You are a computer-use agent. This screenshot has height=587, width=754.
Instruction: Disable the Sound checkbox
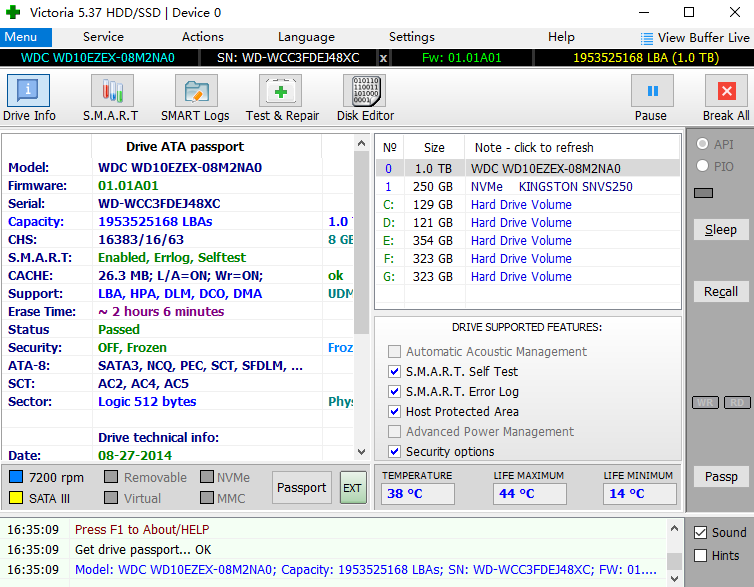[701, 532]
